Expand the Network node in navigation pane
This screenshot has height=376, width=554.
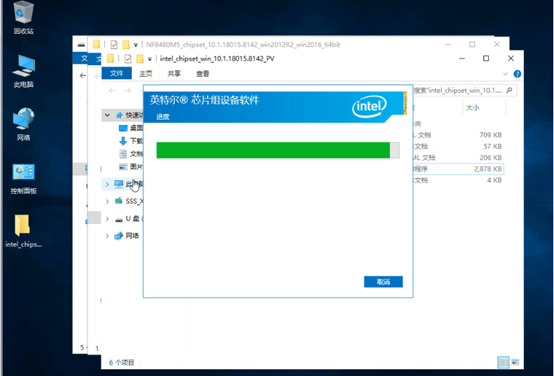pos(107,236)
